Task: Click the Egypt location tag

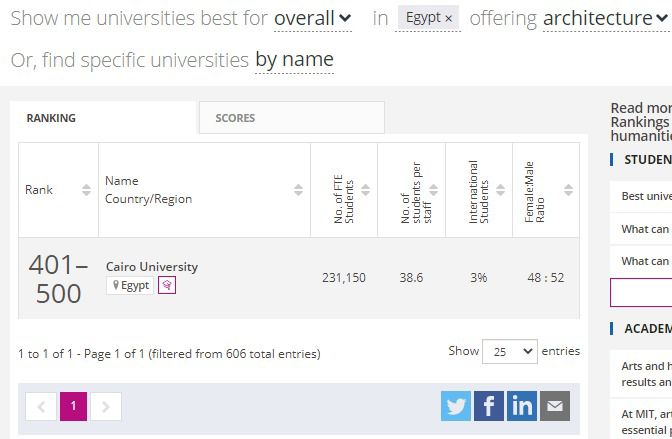Action: point(130,285)
